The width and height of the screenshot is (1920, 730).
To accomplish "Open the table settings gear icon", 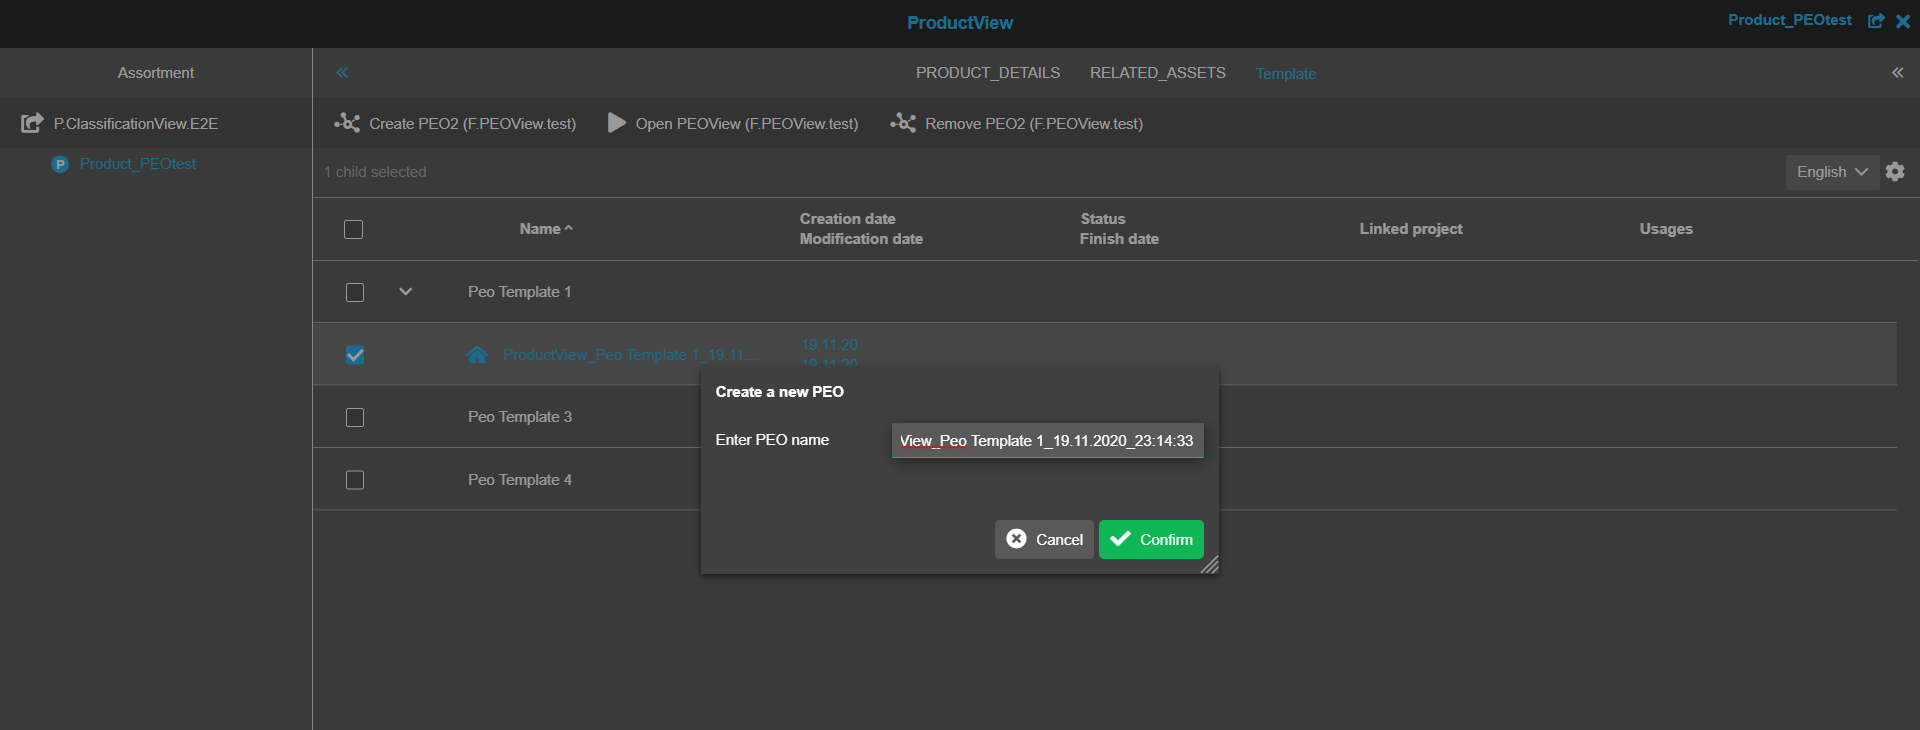I will 1895,172.
